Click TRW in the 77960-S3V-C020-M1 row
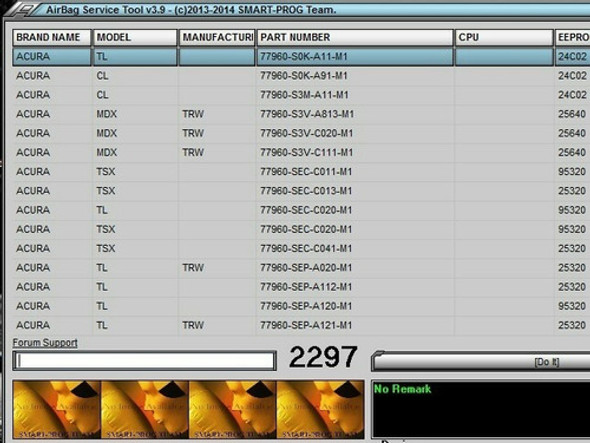 193,134
